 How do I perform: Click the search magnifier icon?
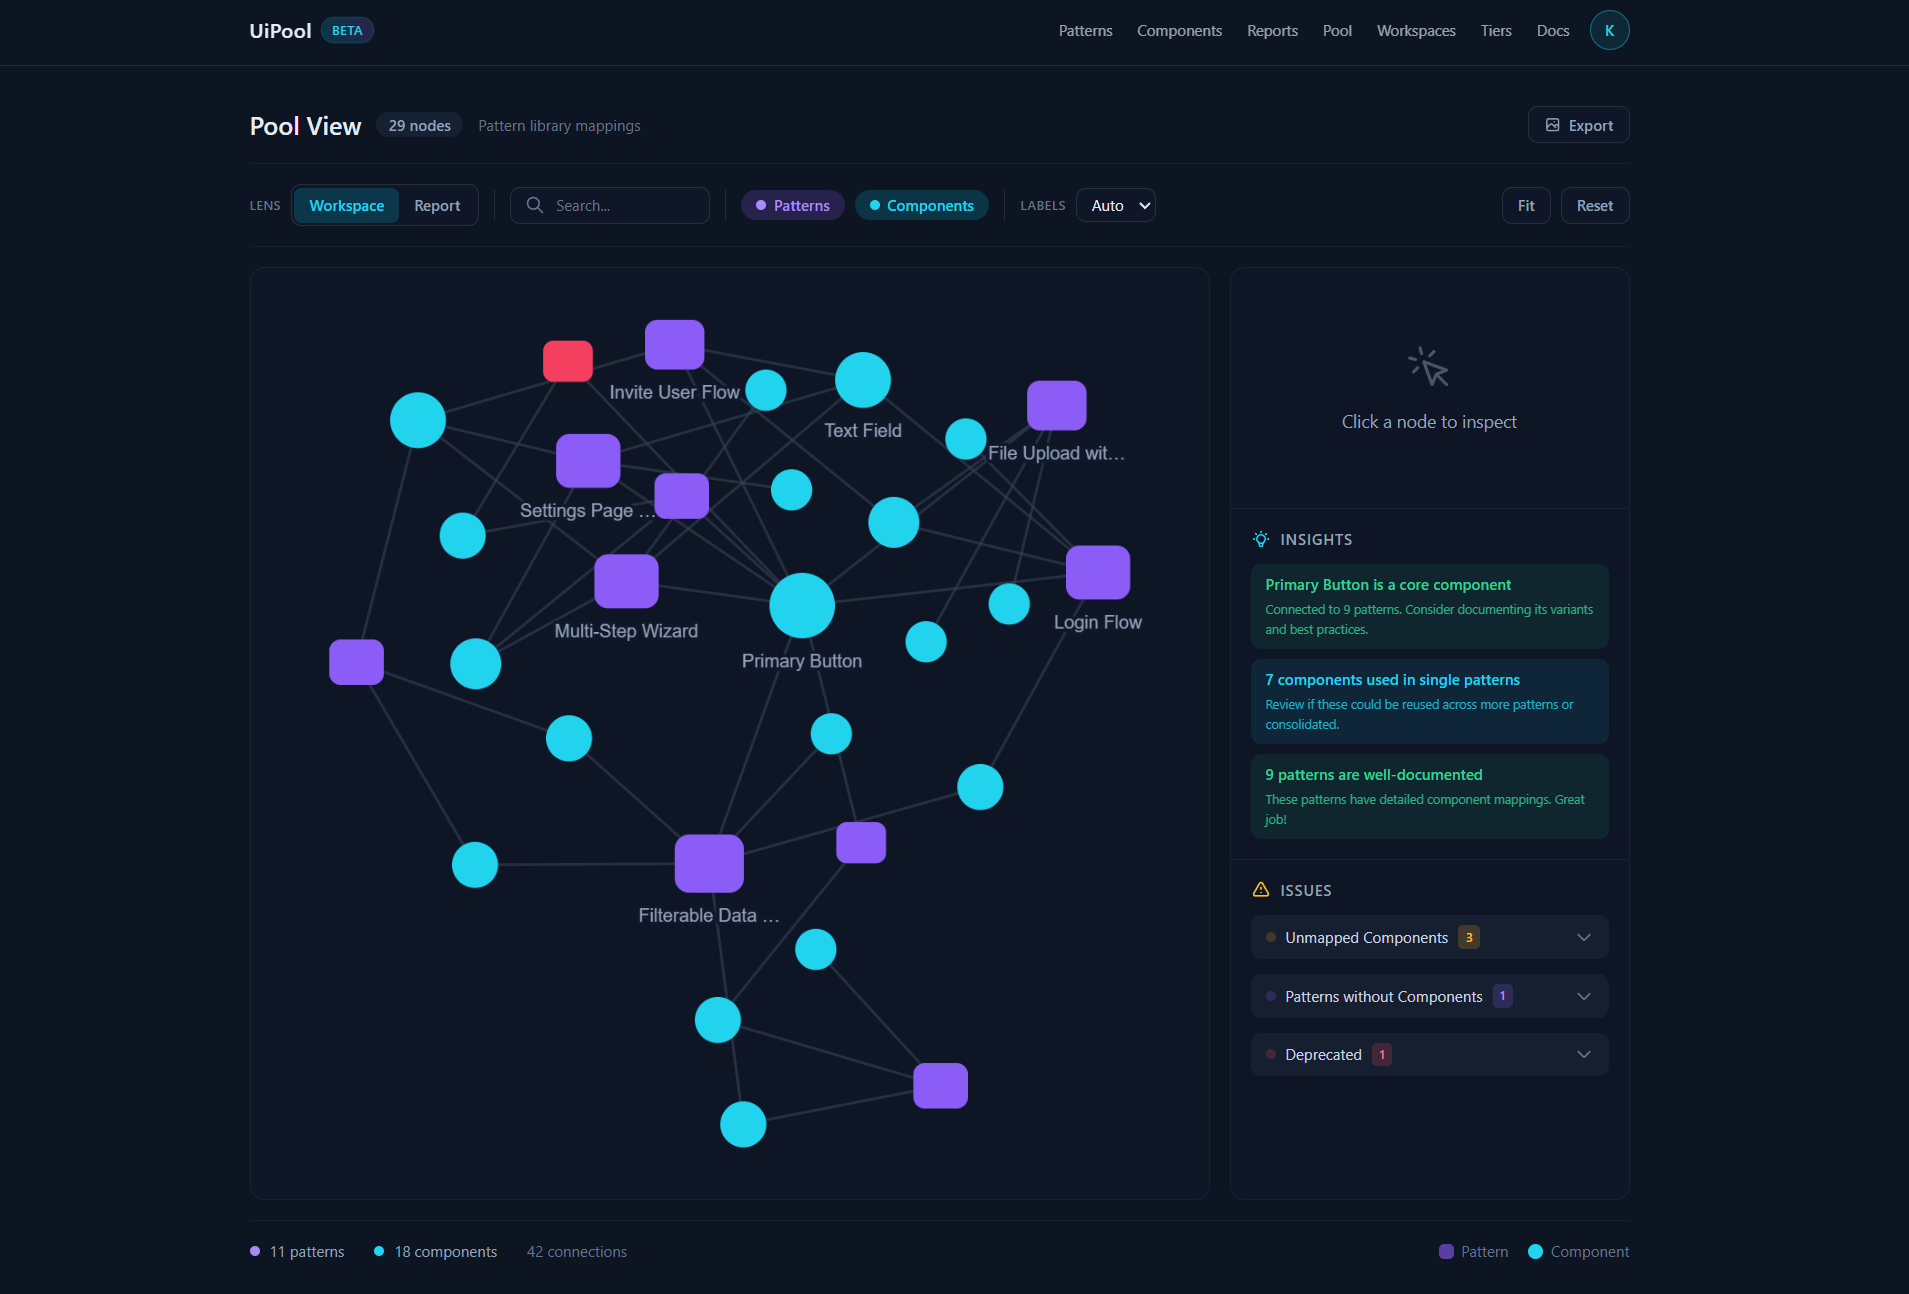[x=535, y=205]
